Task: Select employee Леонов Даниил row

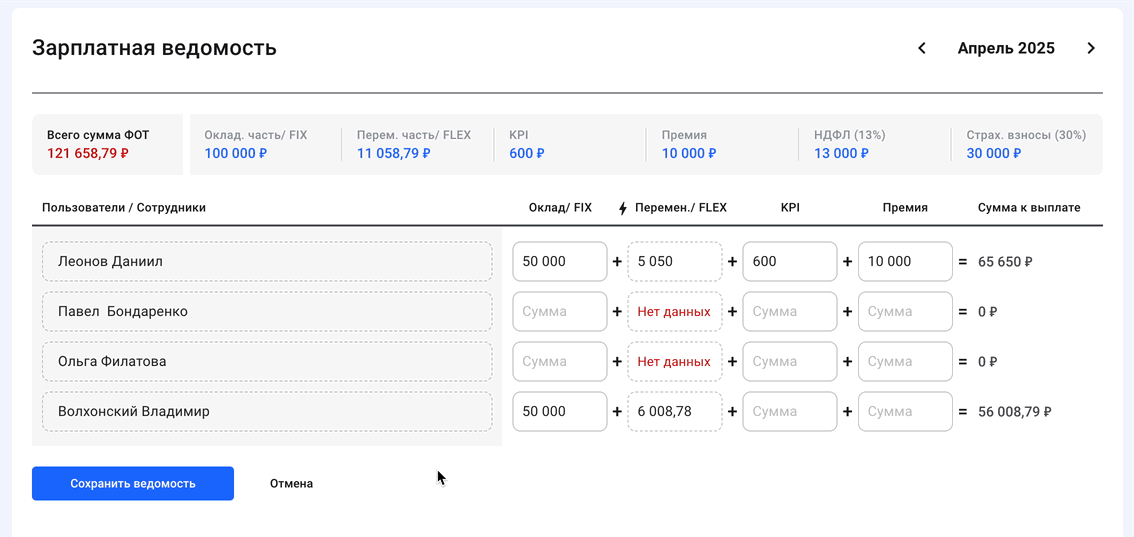Action: [x=267, y=261]
